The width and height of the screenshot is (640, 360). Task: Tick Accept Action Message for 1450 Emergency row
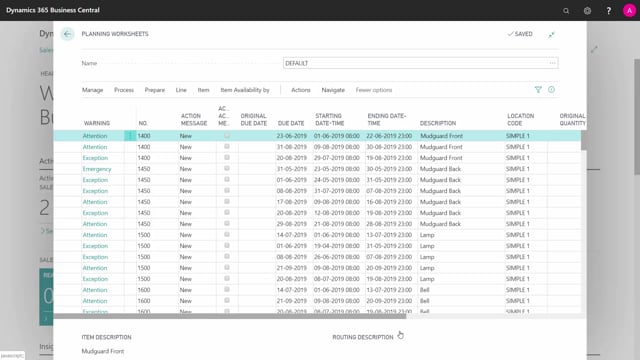click(227, 169)
